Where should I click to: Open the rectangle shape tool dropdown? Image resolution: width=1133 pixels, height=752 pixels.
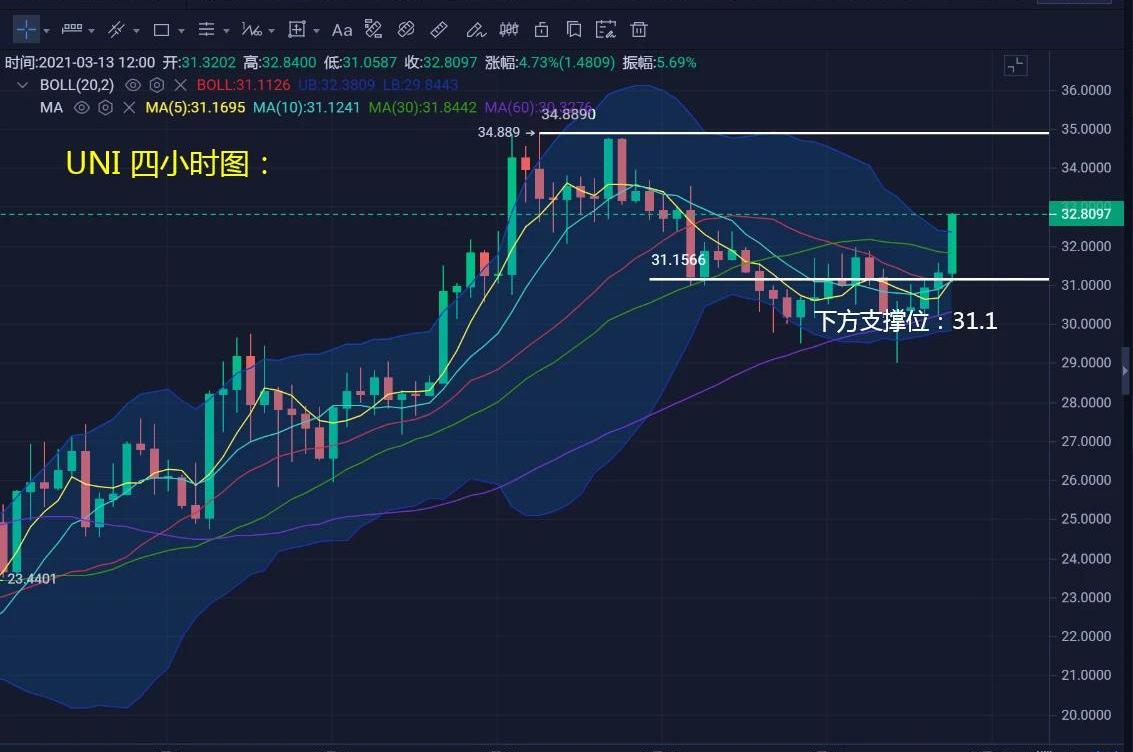(181, 30)
